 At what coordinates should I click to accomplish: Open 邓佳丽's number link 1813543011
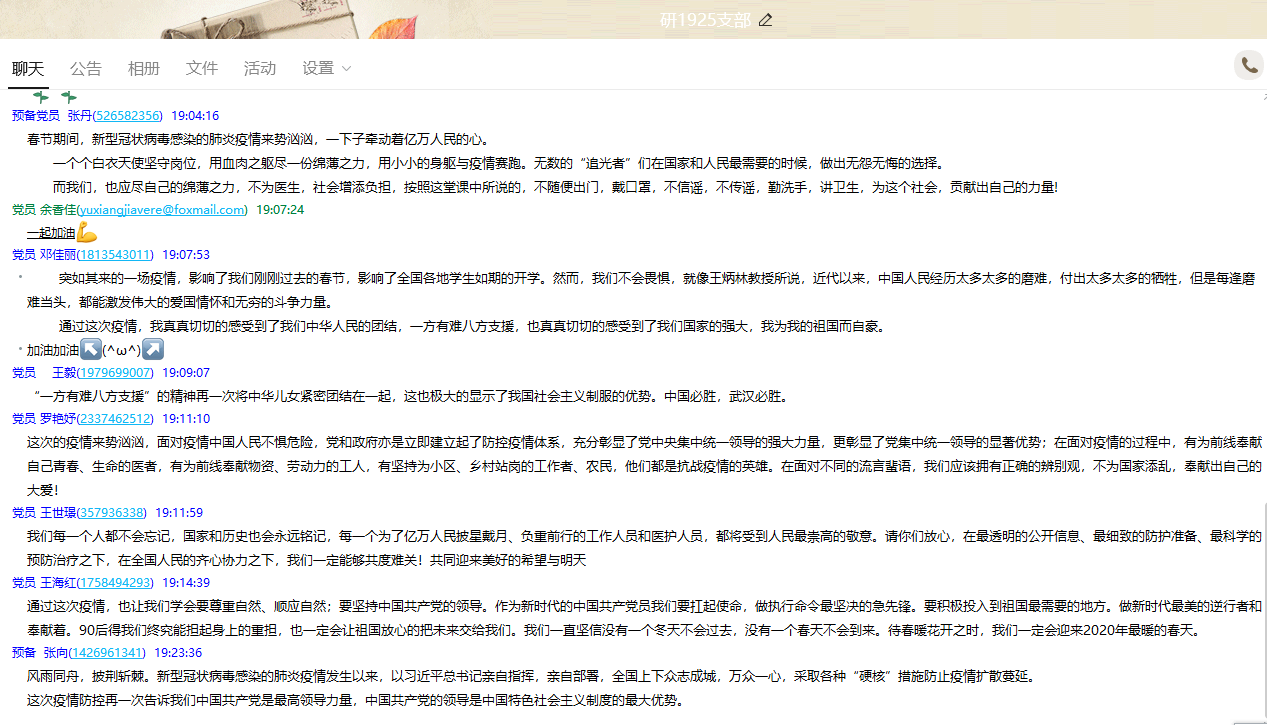[x=117, y=256]
